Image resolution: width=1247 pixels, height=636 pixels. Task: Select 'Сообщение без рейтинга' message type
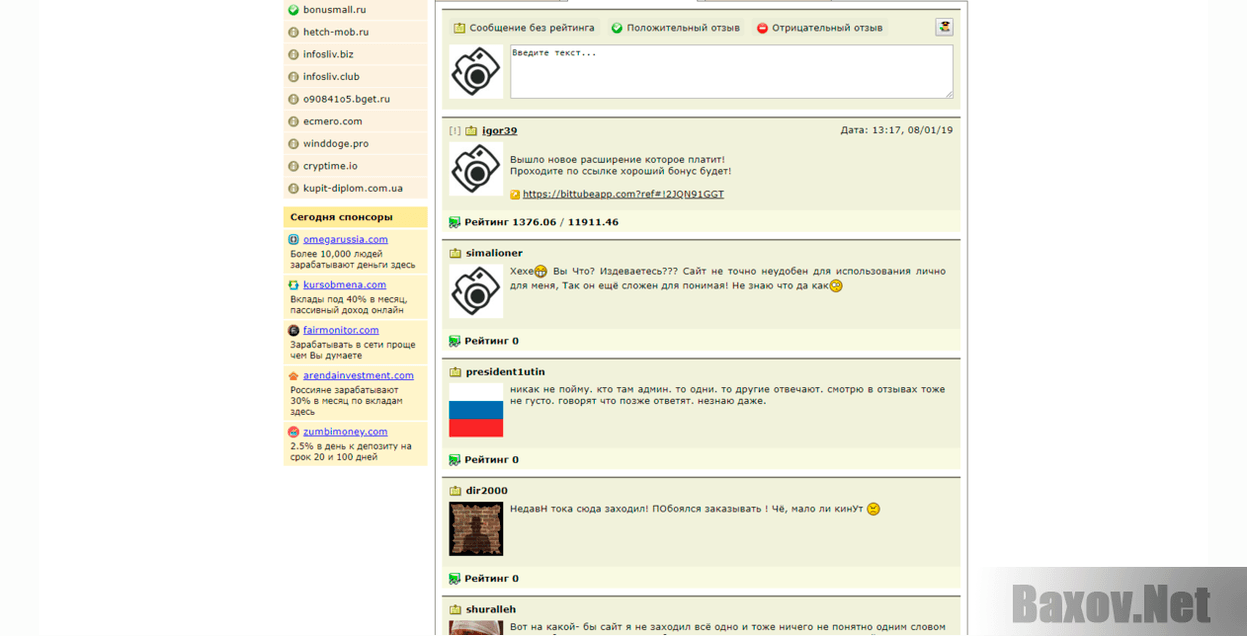(x=523, y=28)
